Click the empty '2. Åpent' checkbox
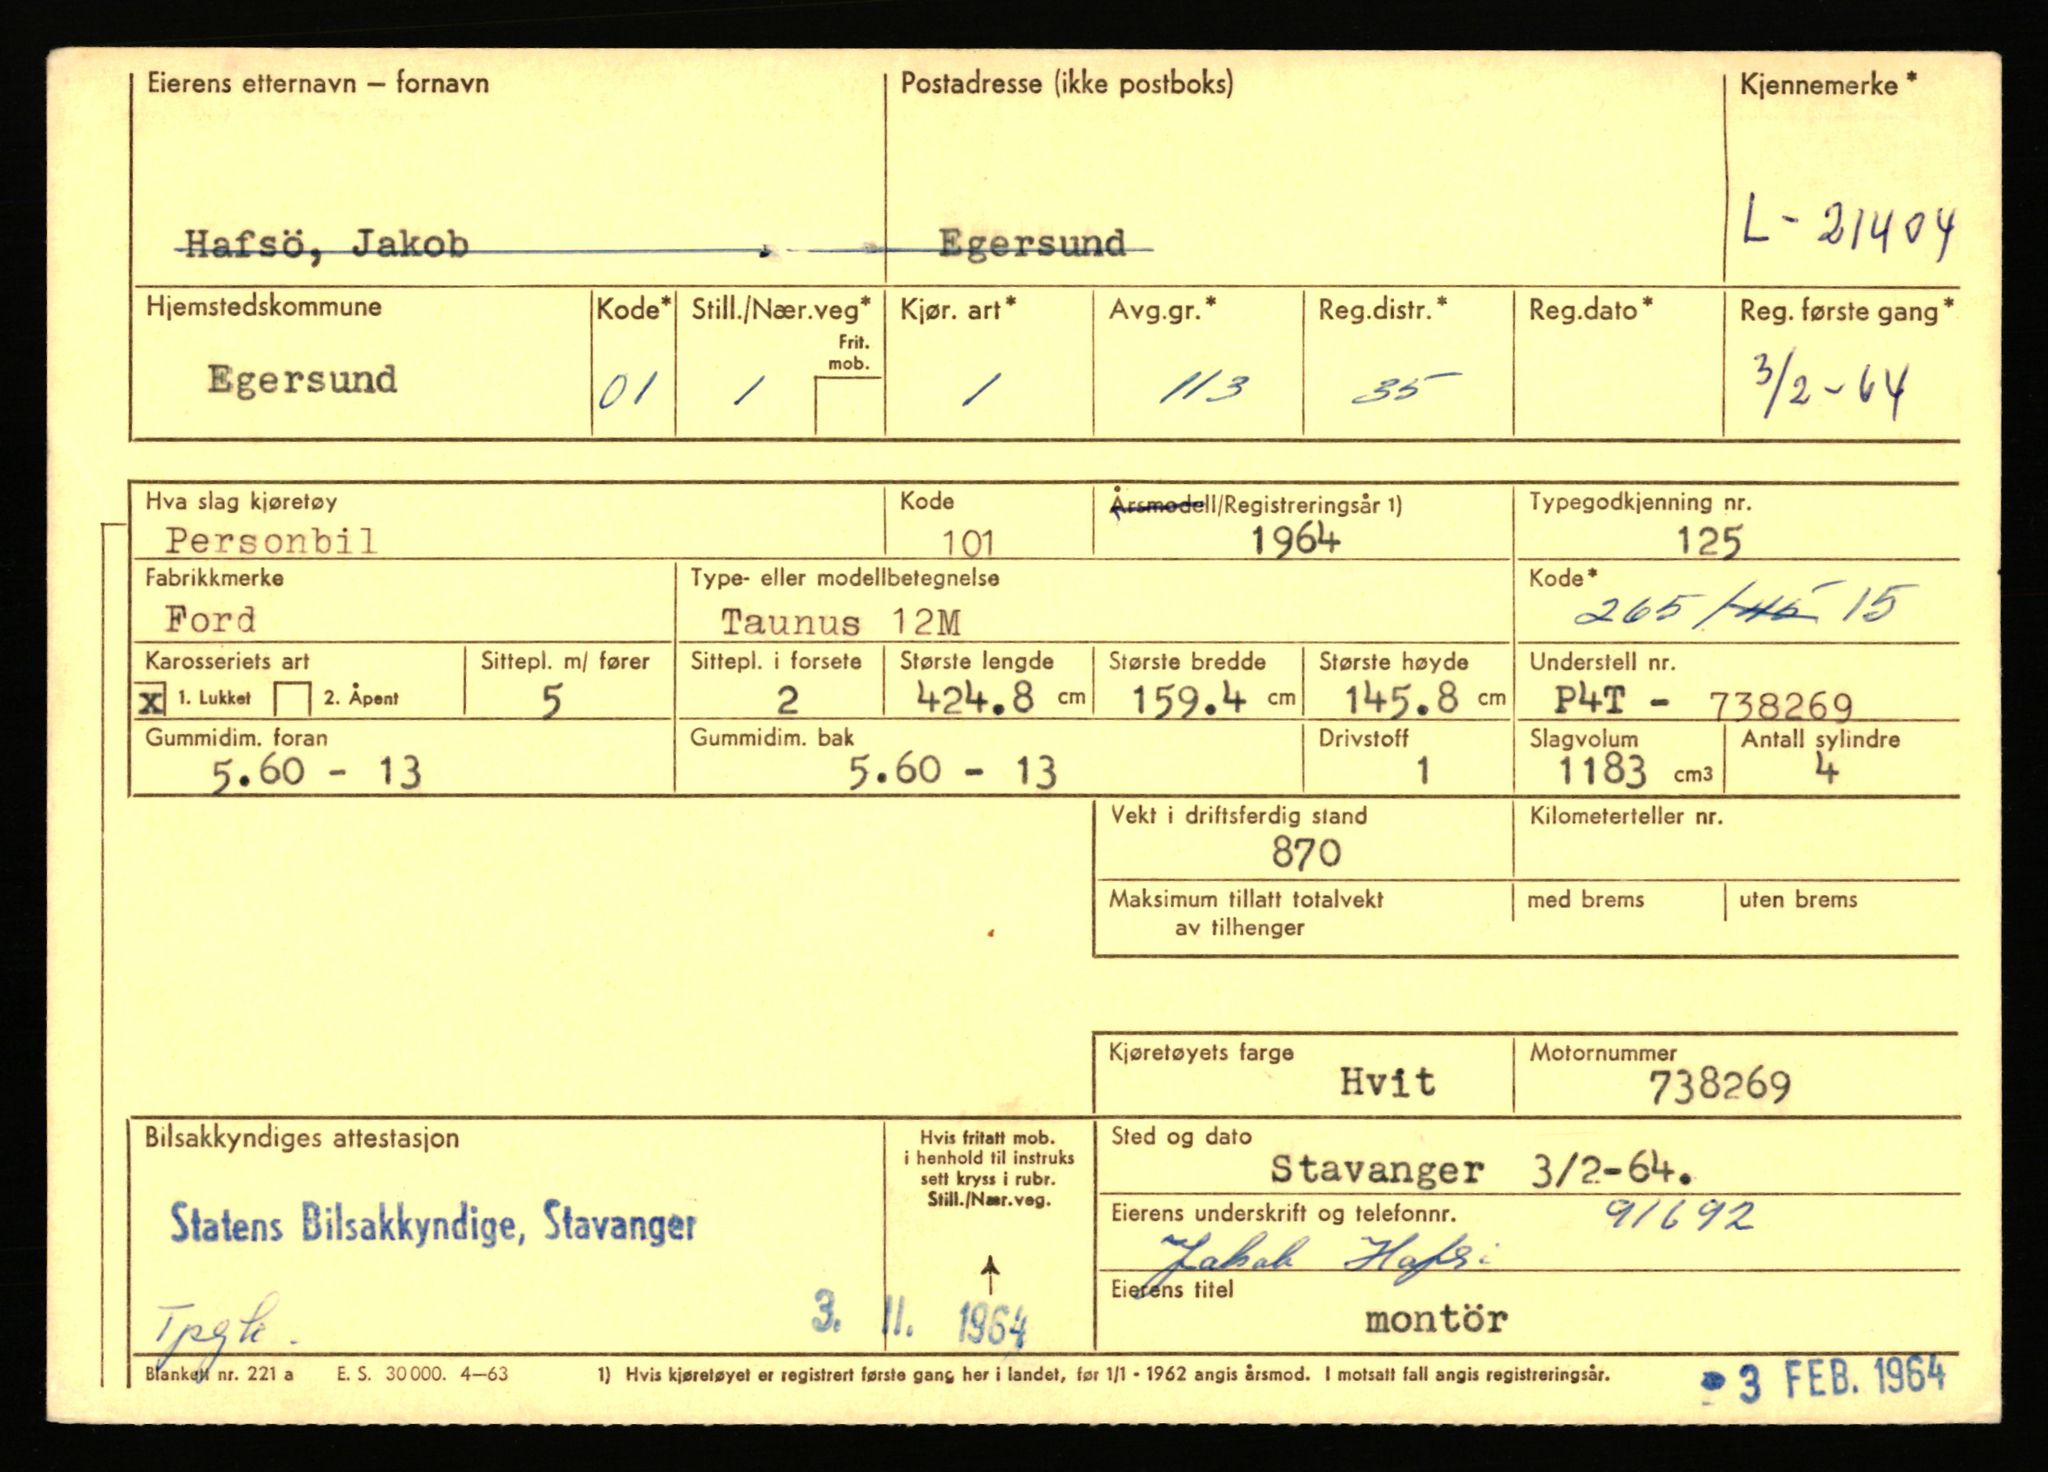Screen dimensions: 2048x1472 (293, 699)
